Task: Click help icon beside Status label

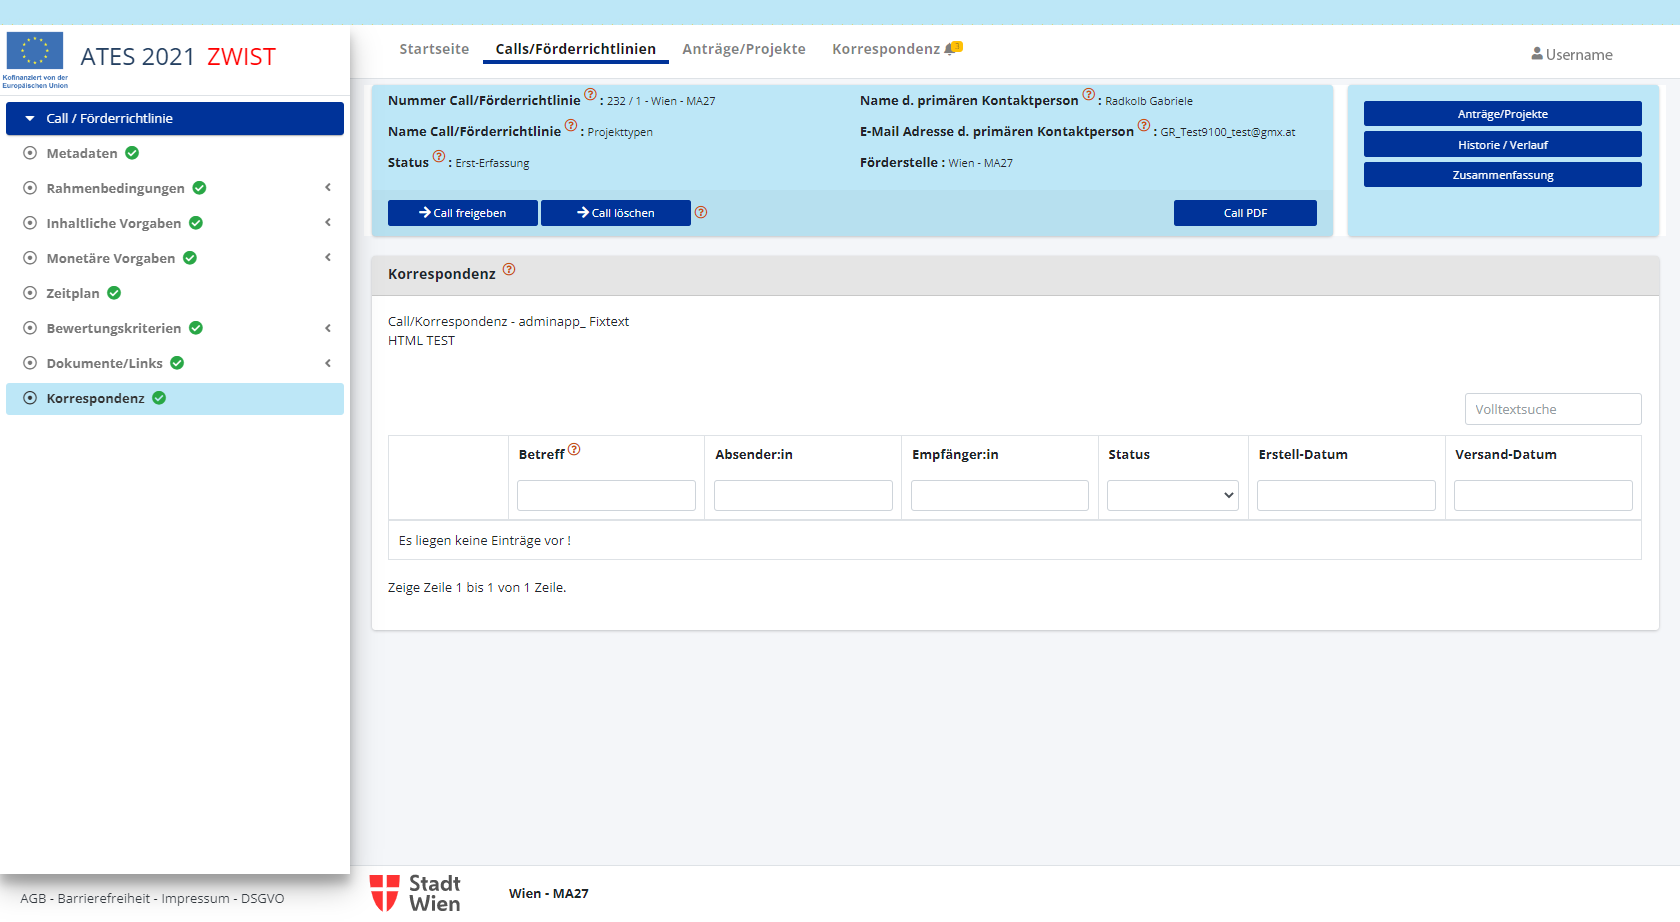Action: 439,157
